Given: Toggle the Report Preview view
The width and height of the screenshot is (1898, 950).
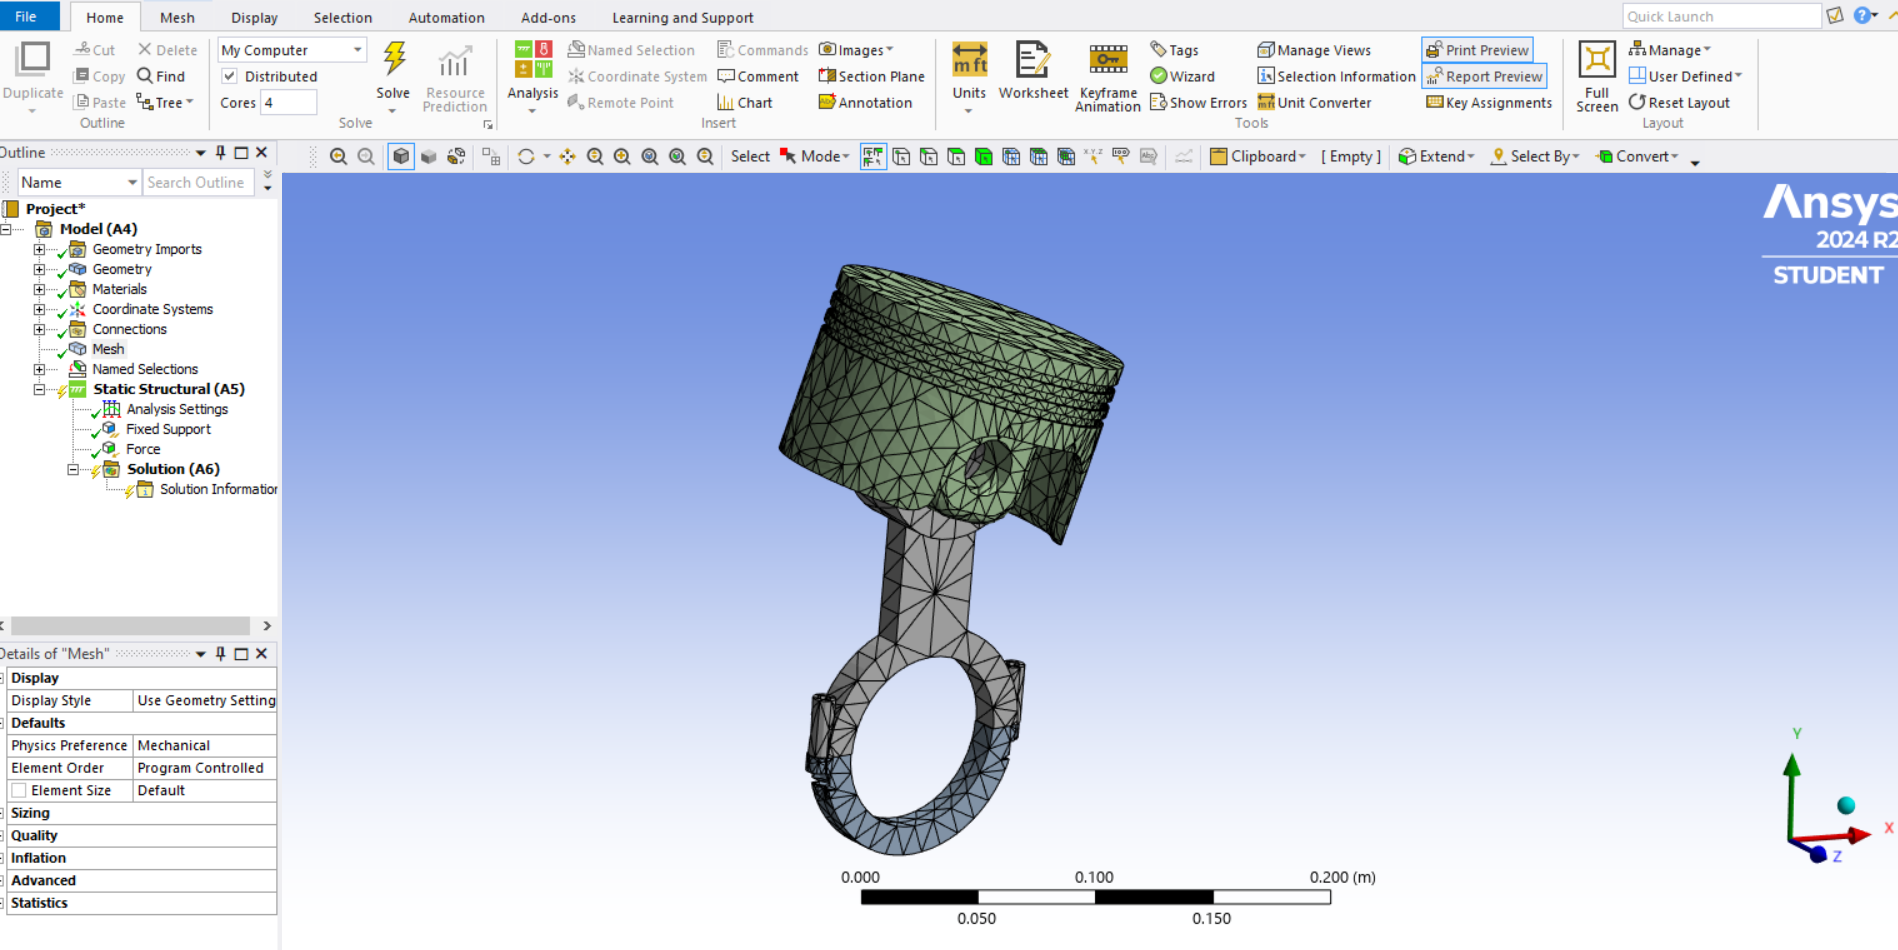Looking at the screenshot, I should tap(1484, 76).
